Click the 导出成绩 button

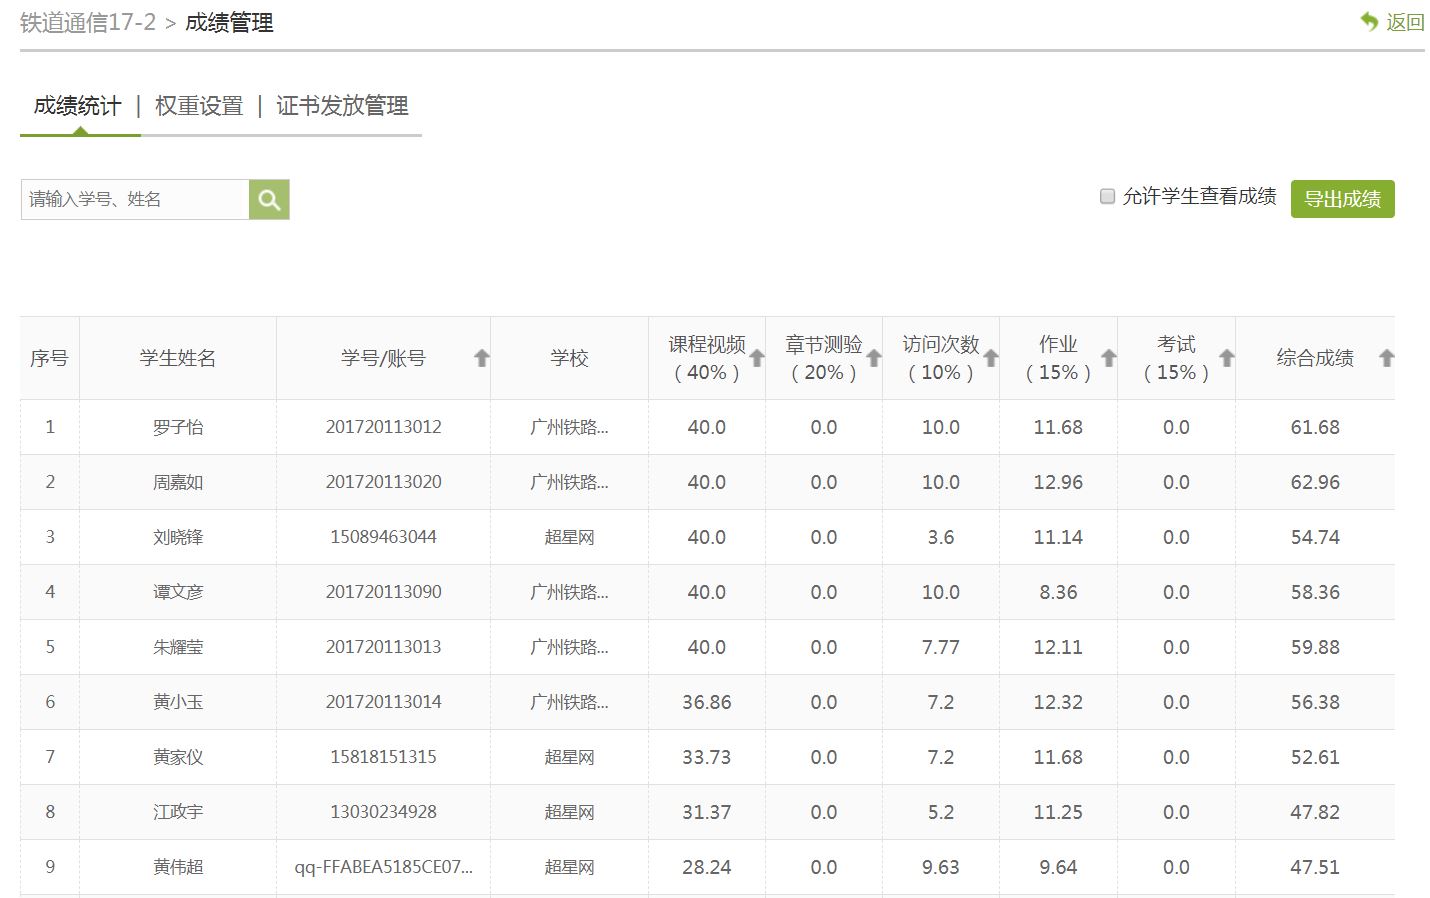(x=1342, y=199)
